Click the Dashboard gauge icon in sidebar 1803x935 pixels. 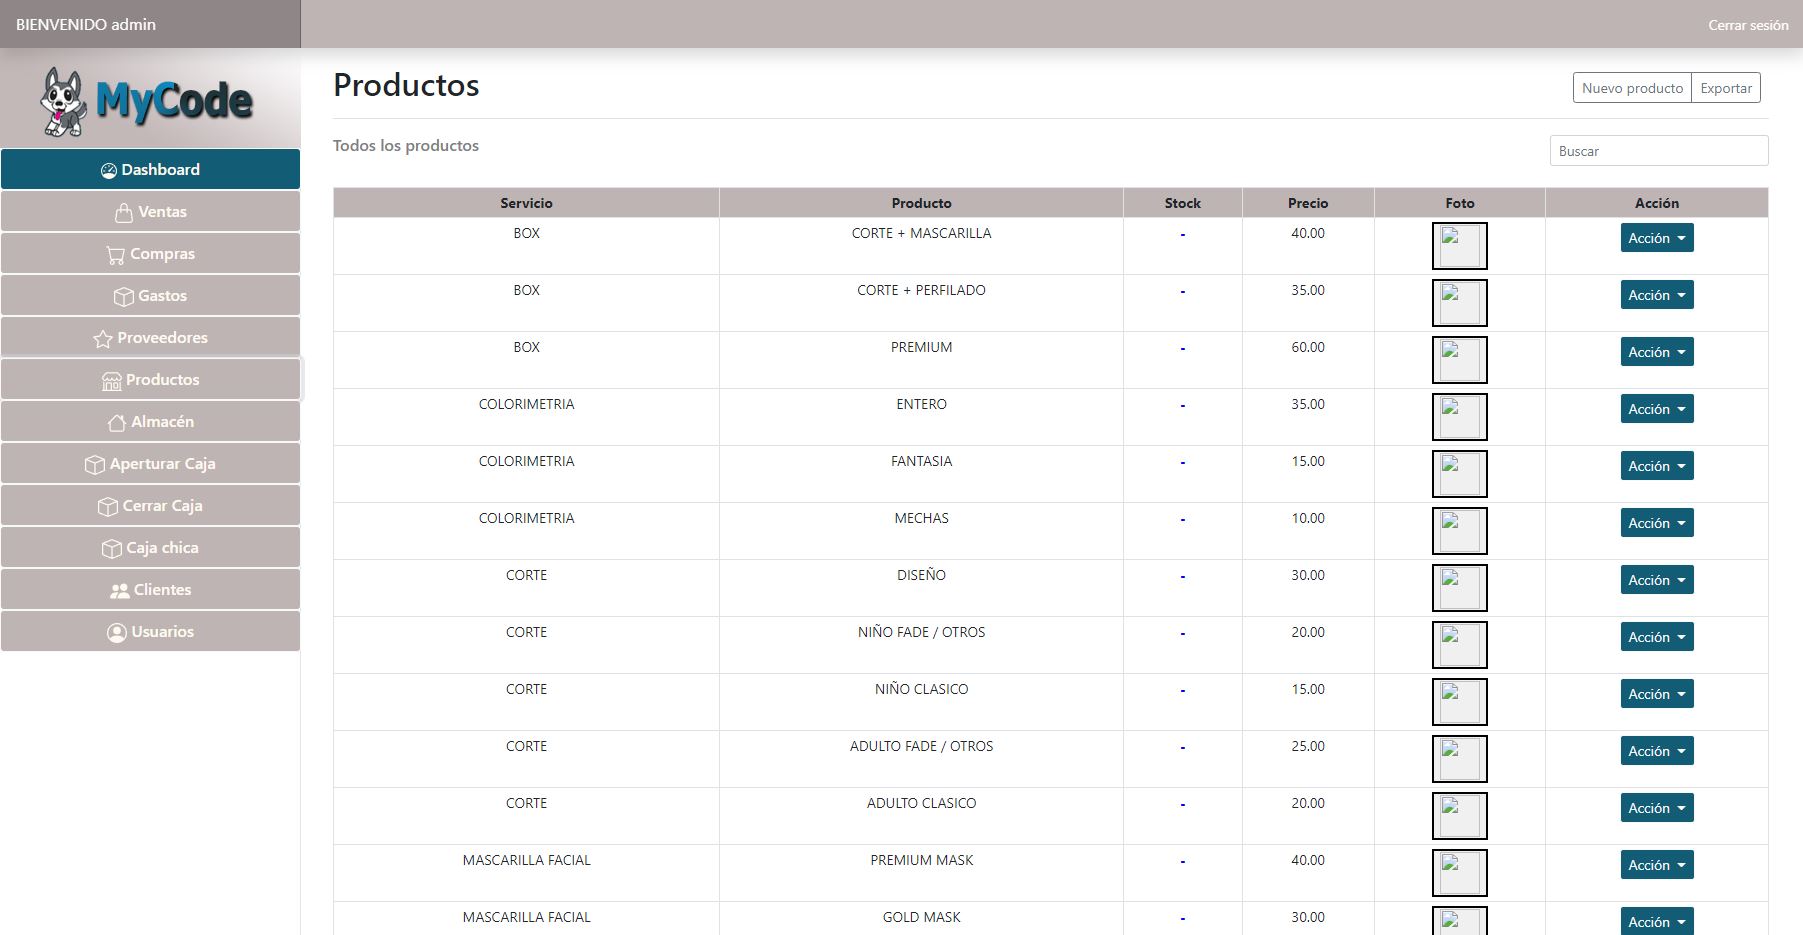pos(109,171)
